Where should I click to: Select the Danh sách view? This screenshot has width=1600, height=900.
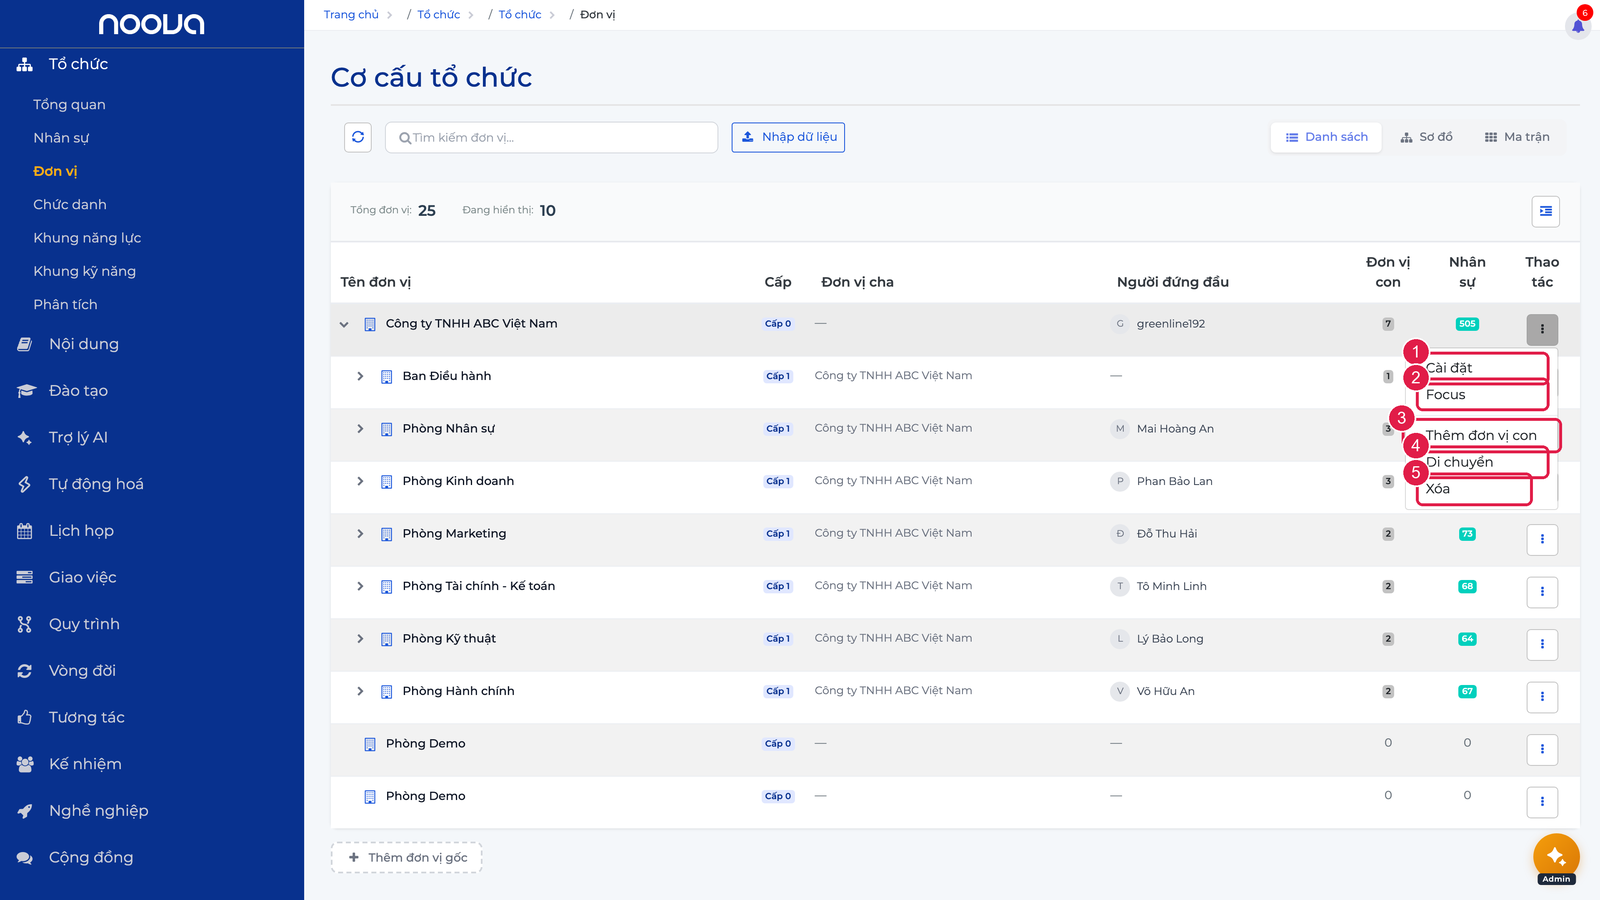pos(1326,137)
